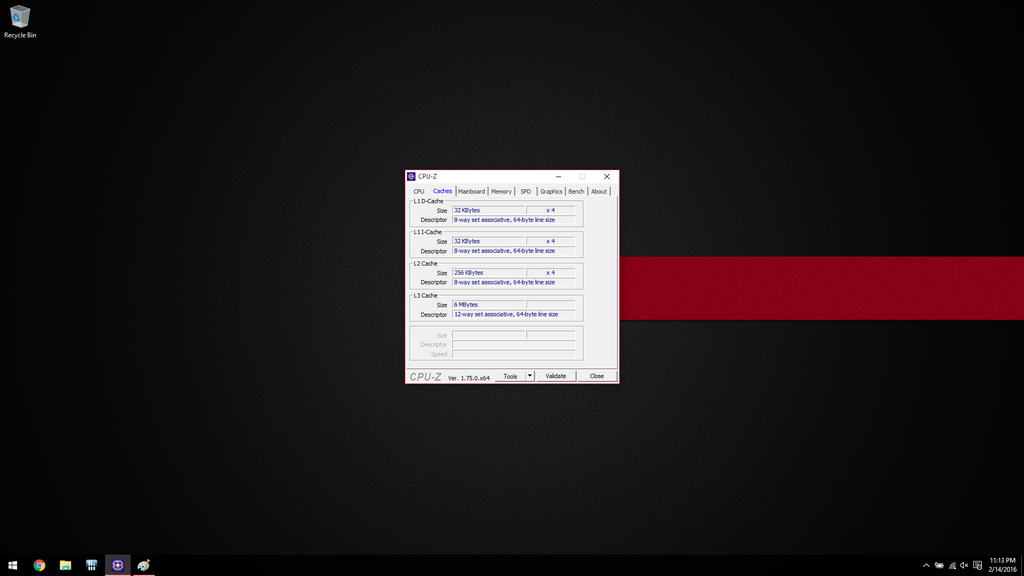Click the L1 D-Cache size 32 KBytes field
1024x576 pixels.
click(x=488, y=210)
